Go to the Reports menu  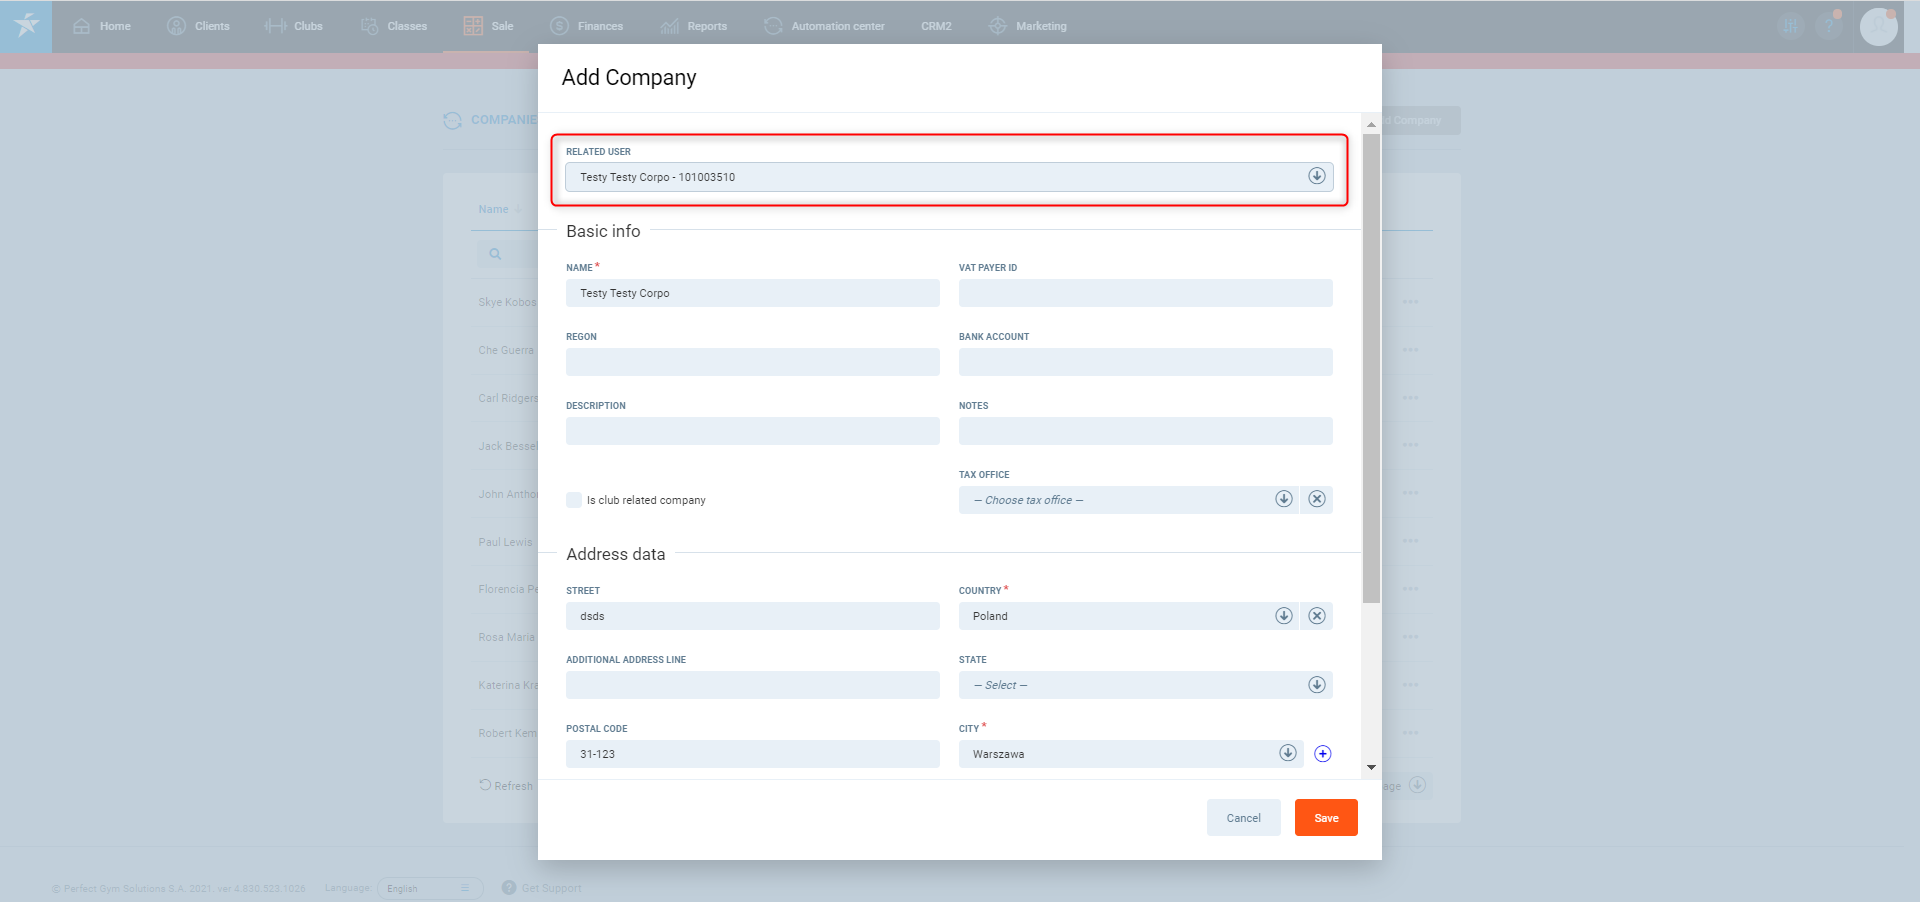coord(695,26)
